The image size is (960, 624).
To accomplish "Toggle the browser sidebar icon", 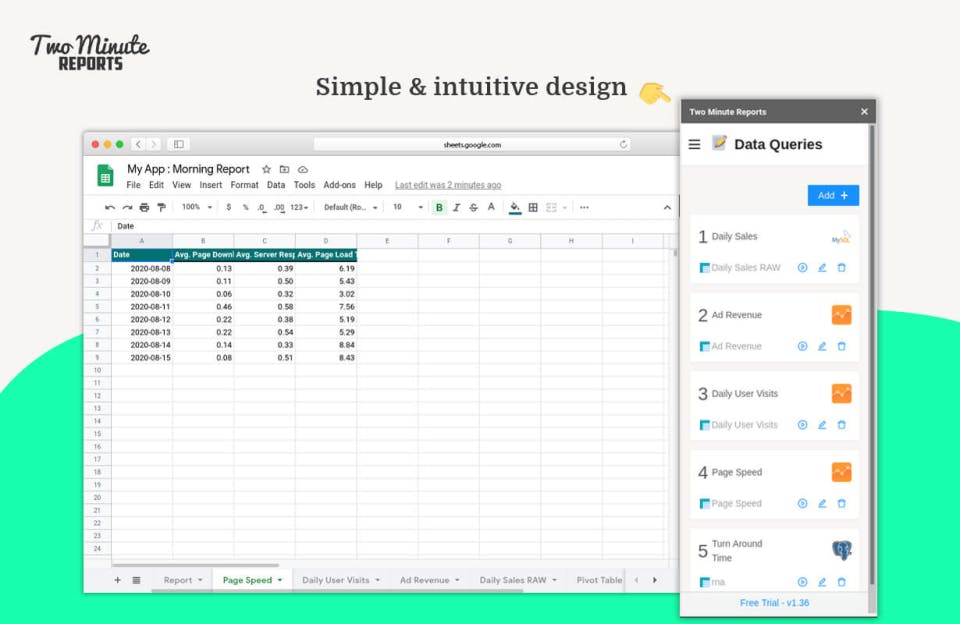I will click(179, 145).
